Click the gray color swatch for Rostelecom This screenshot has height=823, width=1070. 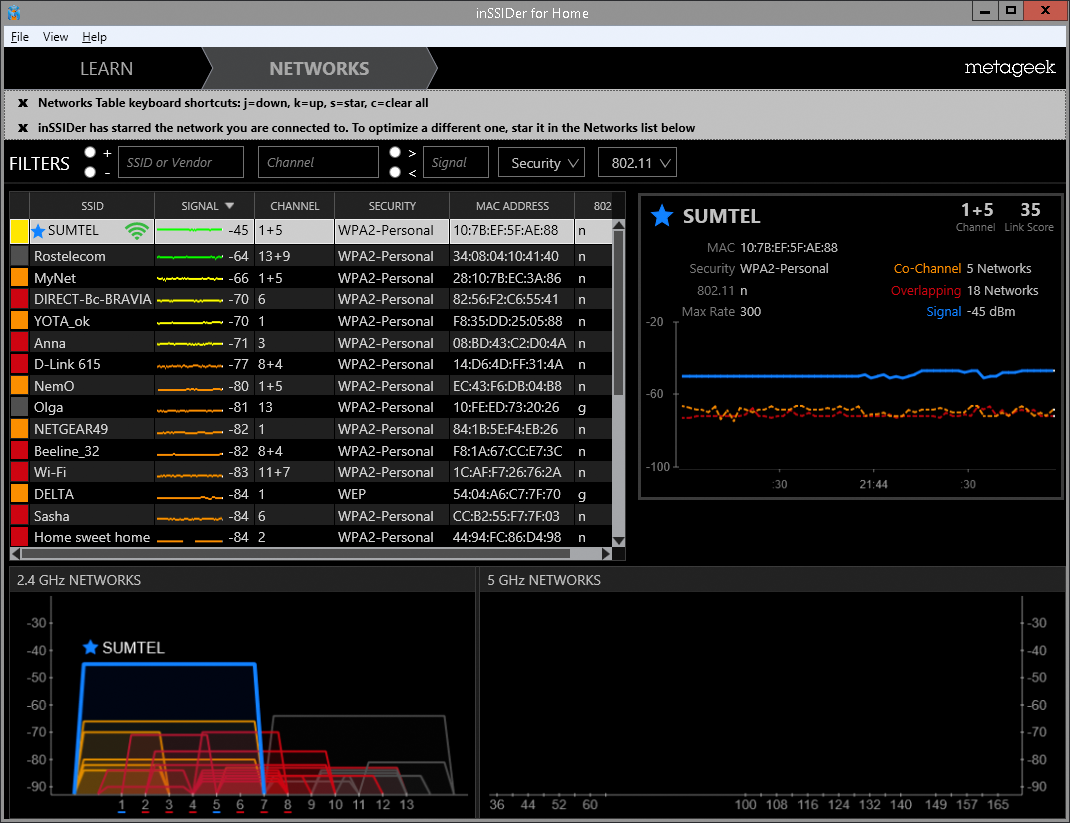click(20, 256)
